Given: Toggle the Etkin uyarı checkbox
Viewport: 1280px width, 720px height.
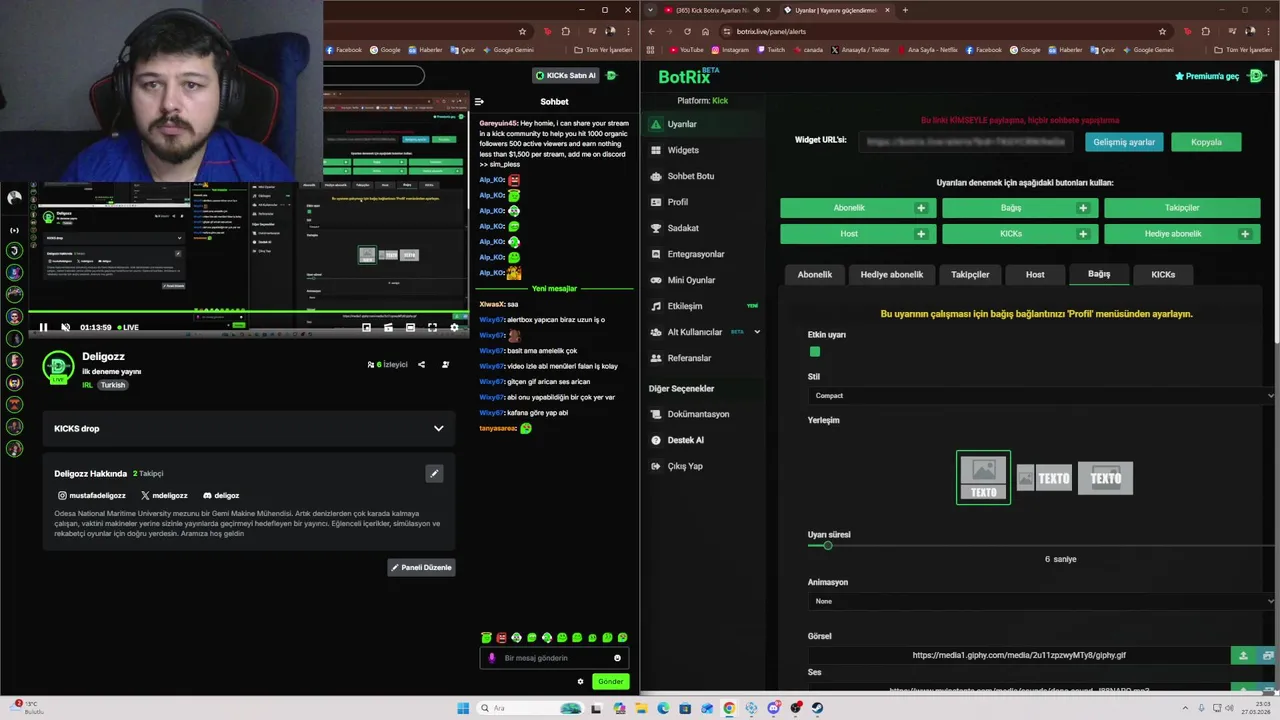Looking at the screenshot, I should coord(815,351).
